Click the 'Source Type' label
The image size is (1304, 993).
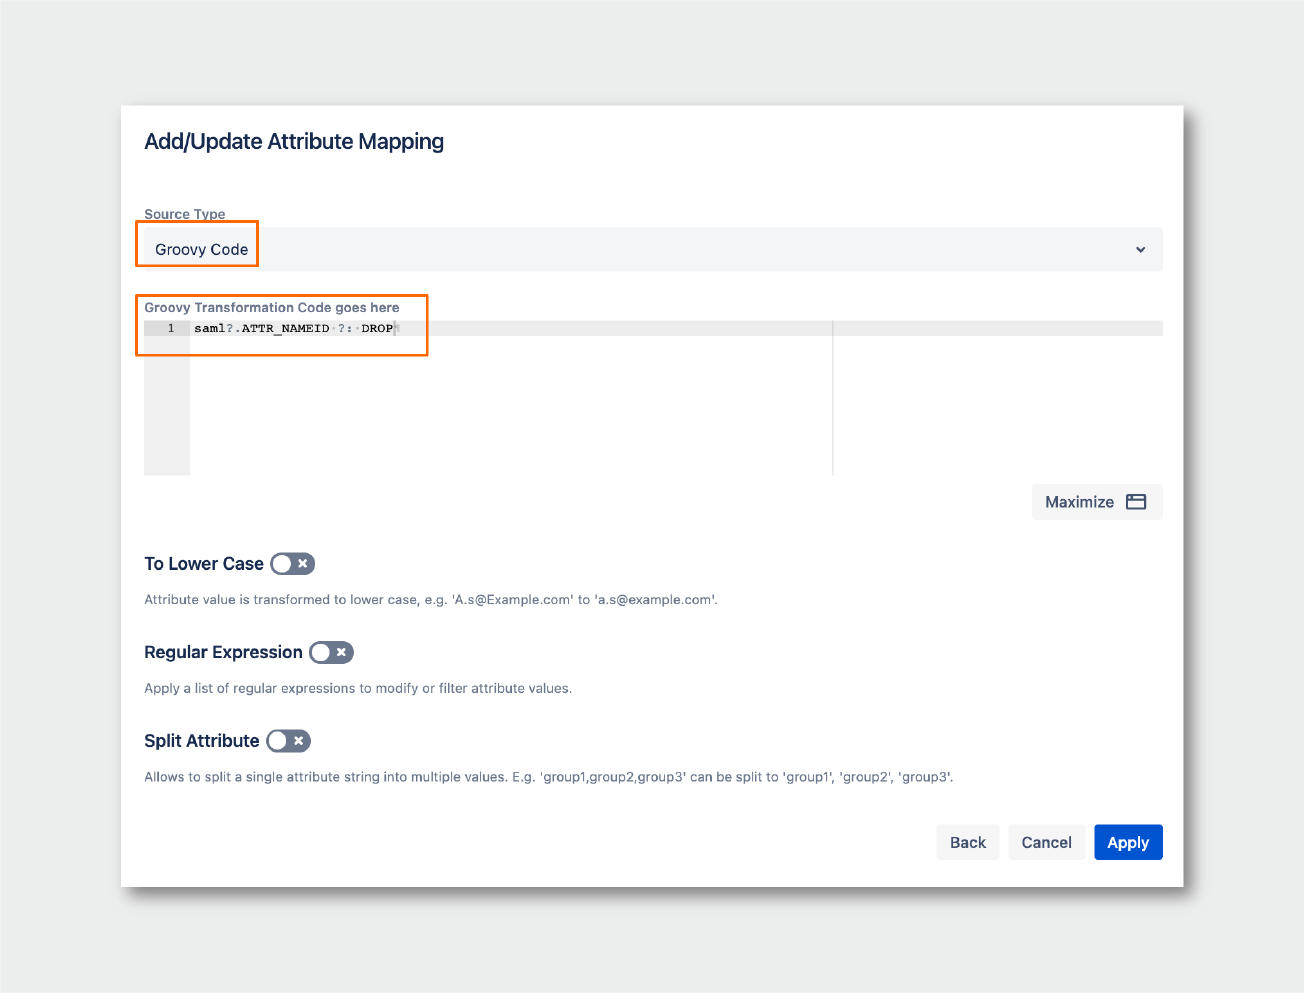click(185, 214)
